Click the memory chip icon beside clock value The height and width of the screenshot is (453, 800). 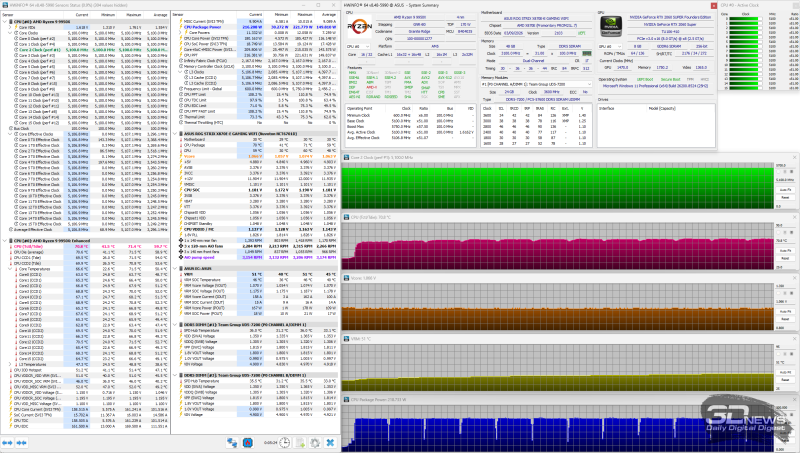(587, 53)
